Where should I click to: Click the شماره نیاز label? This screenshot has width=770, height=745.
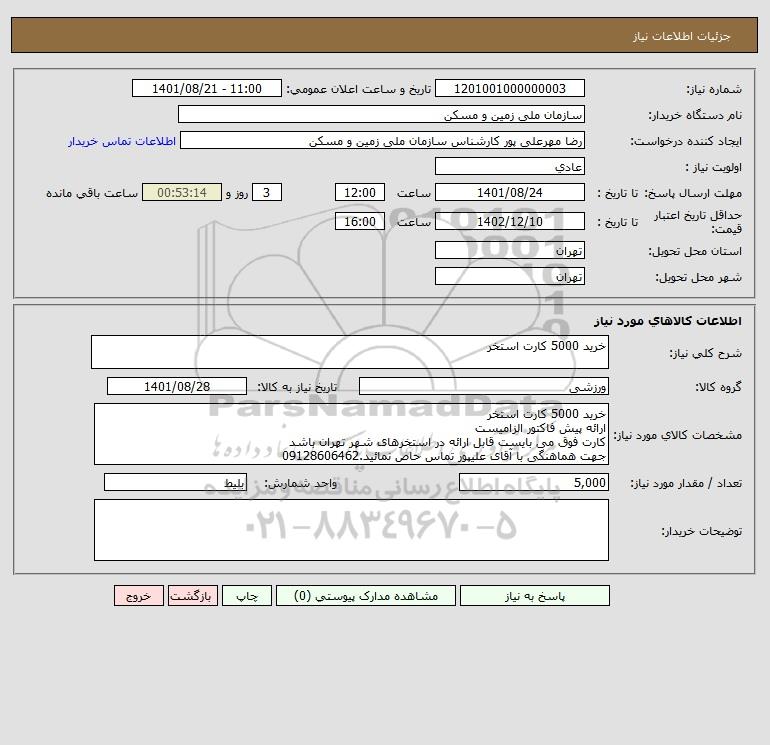click(714, 89)
